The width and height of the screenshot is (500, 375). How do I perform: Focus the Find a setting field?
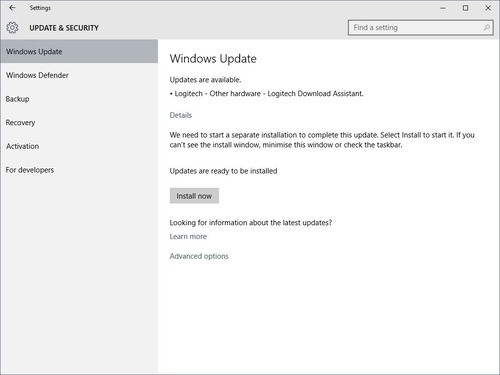(x=421, y=28)
